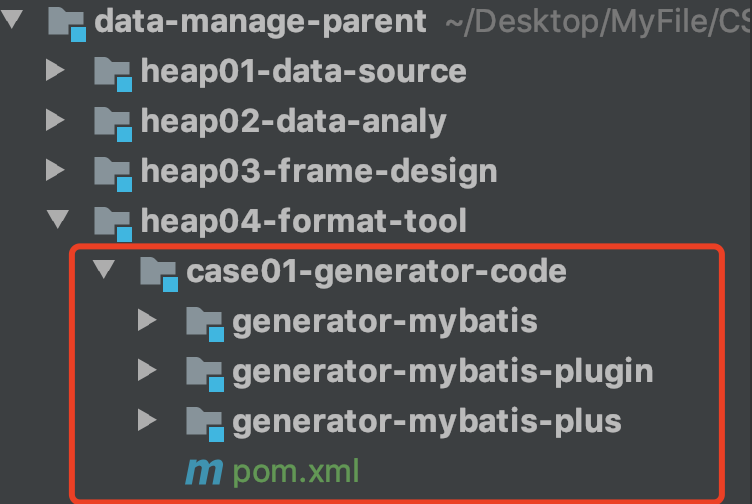Click the case01-generator-code module folder icon

pyautogui.click(x=159, y=274)
